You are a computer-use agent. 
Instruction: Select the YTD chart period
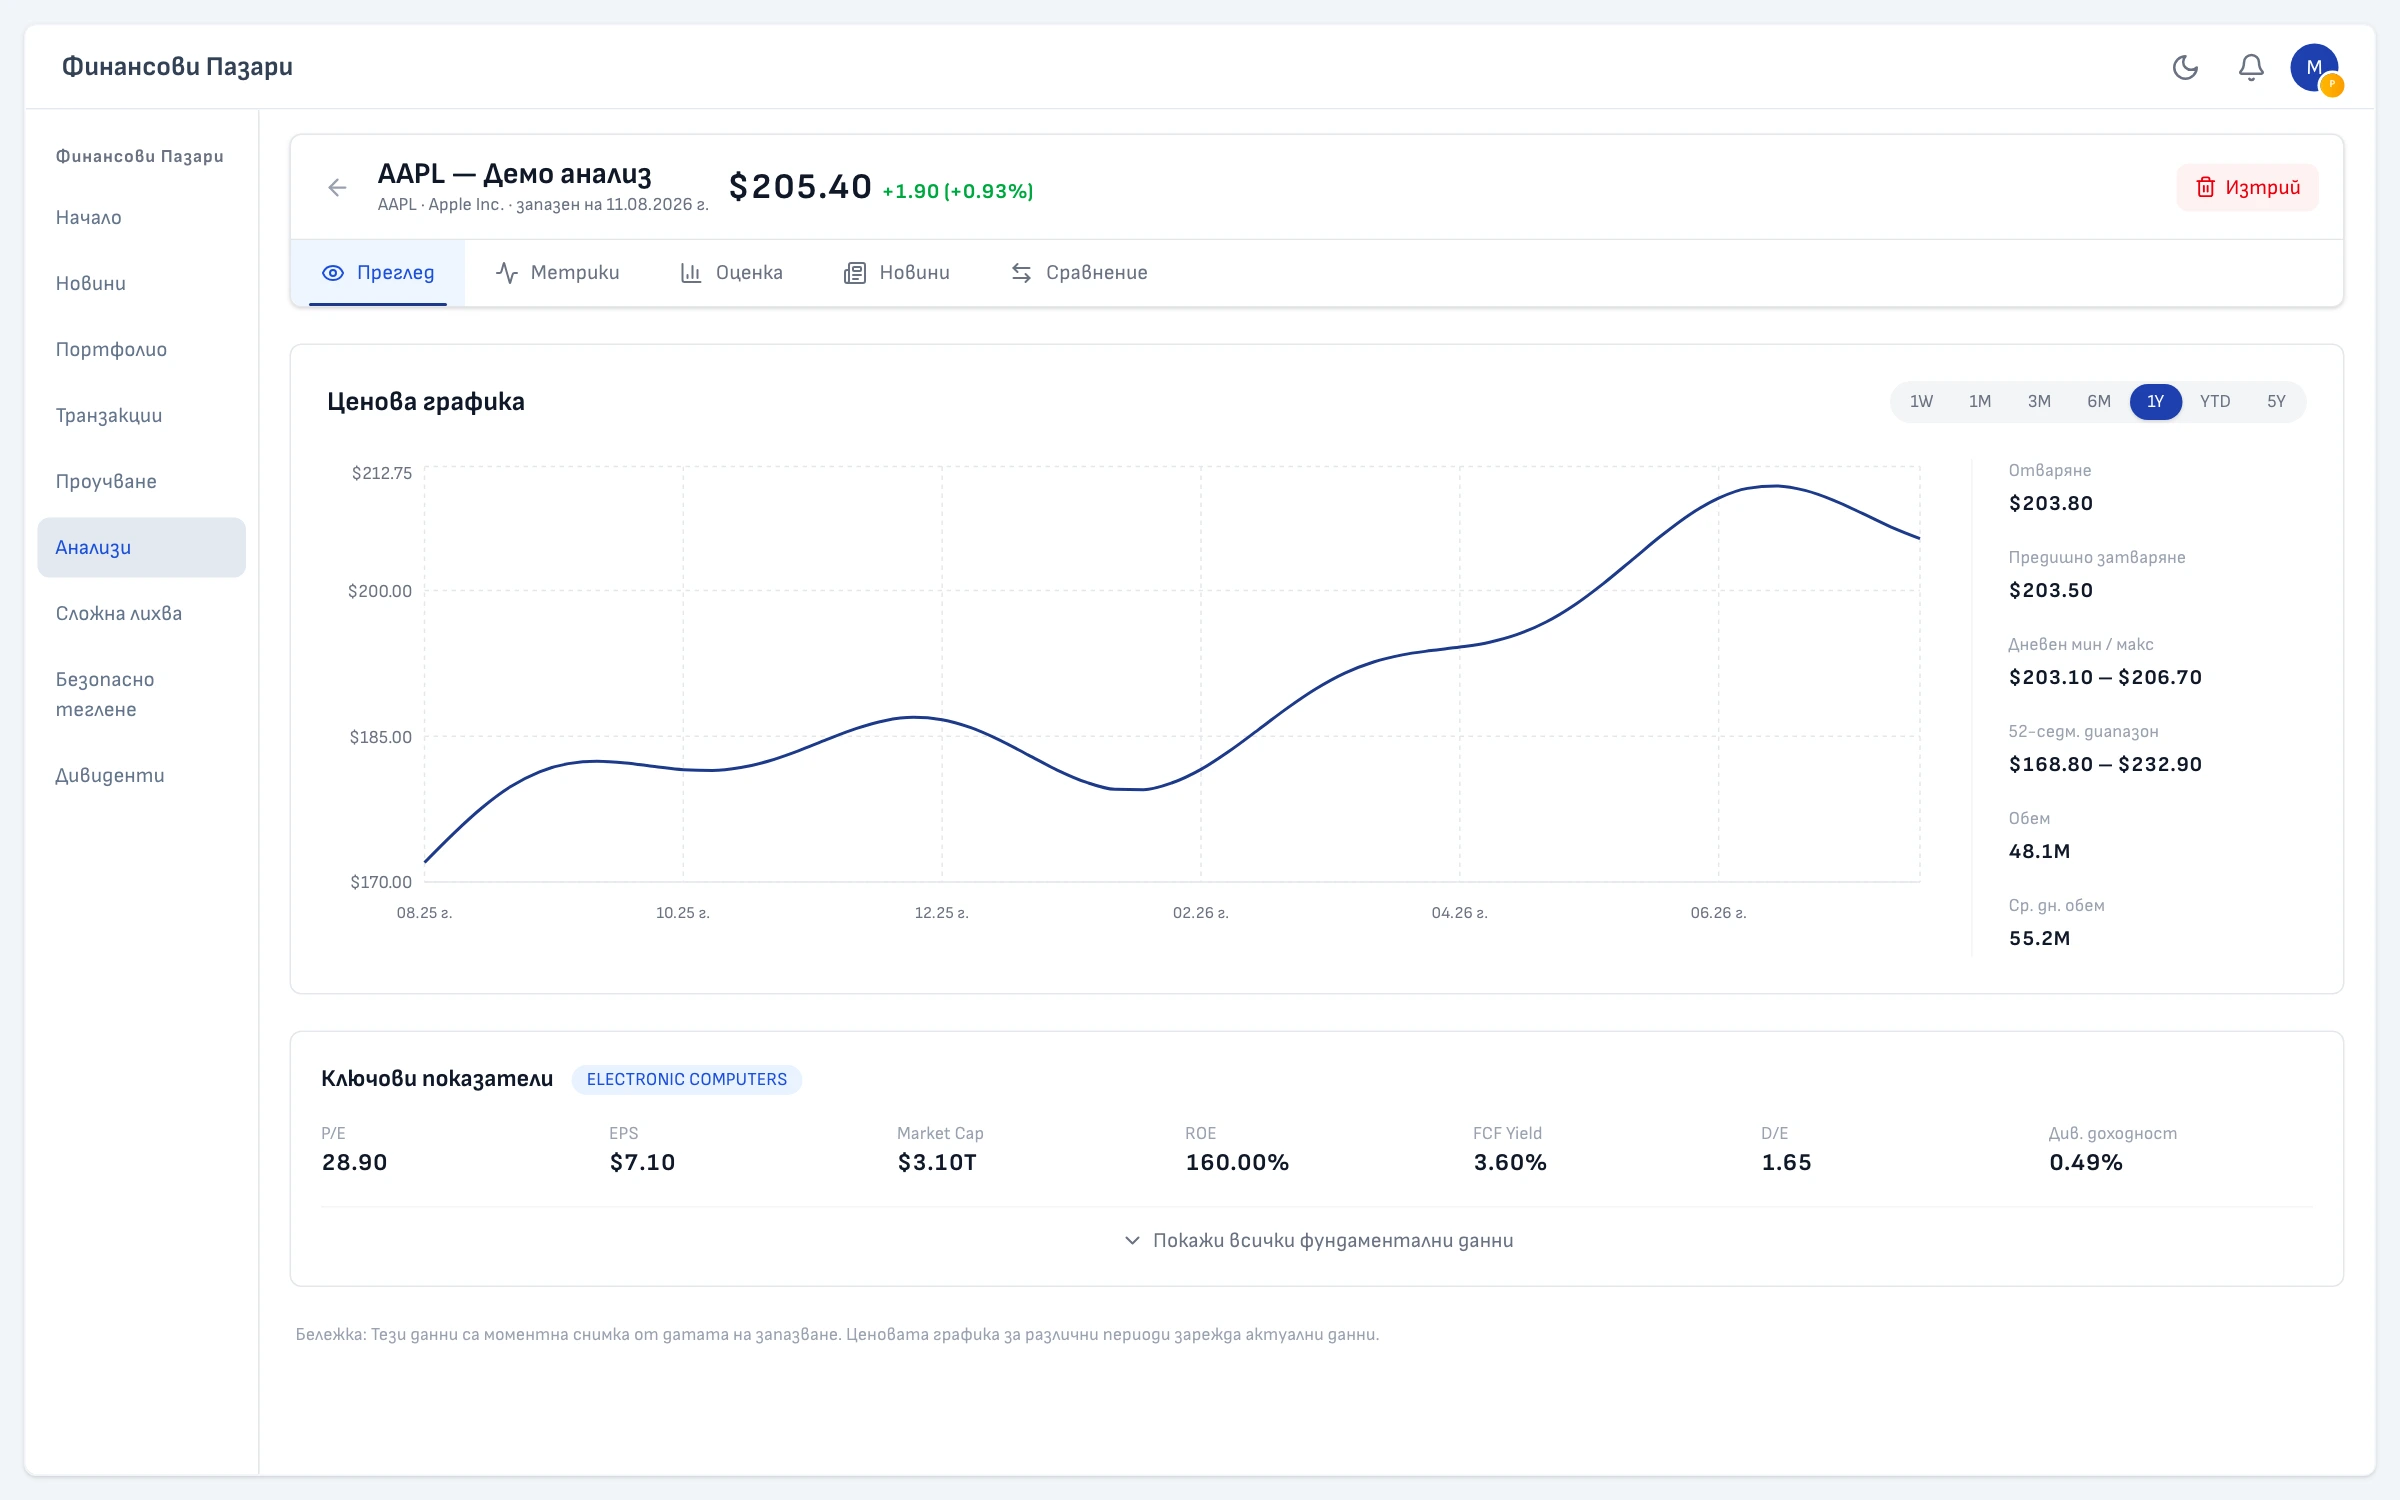click(2215, 401)
